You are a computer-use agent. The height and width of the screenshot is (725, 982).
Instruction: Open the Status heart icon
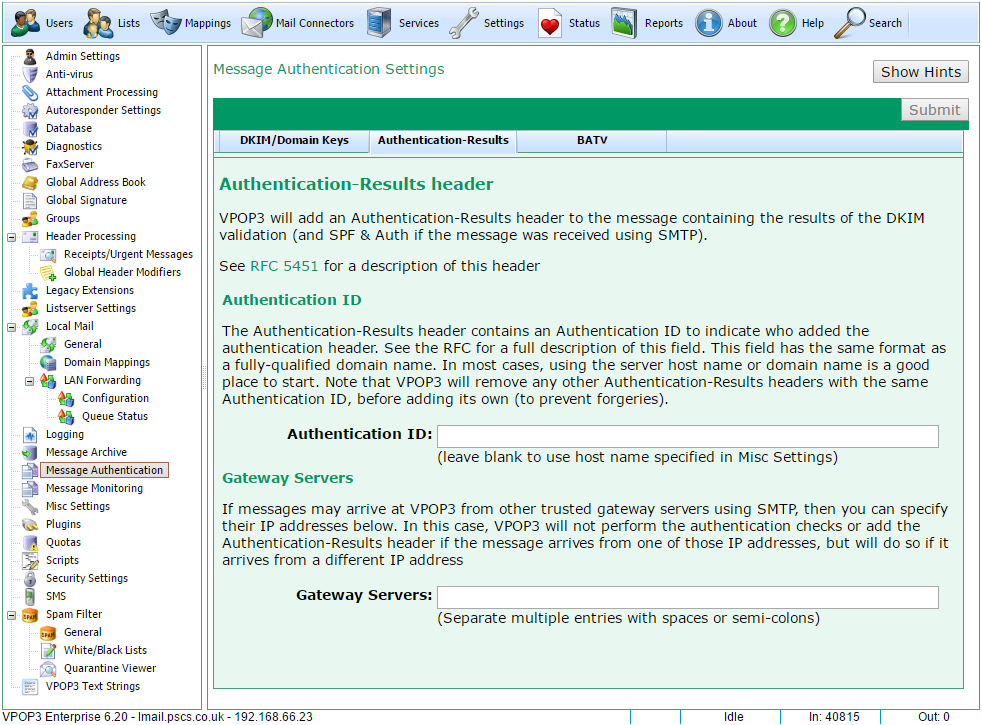point(550,23)
